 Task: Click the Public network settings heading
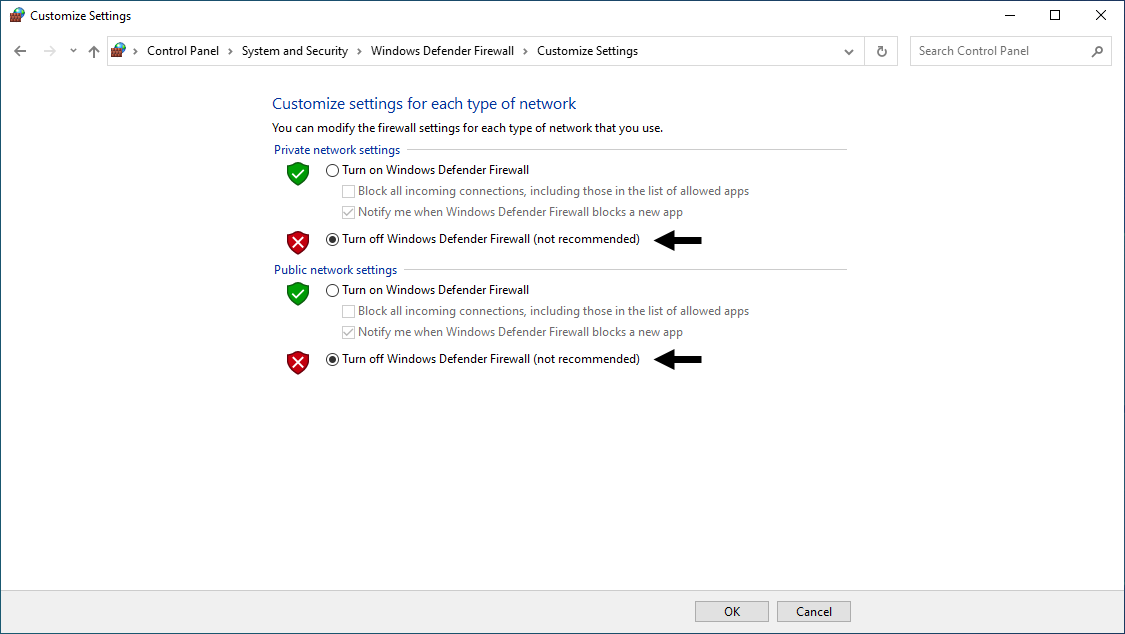[335, 270]
